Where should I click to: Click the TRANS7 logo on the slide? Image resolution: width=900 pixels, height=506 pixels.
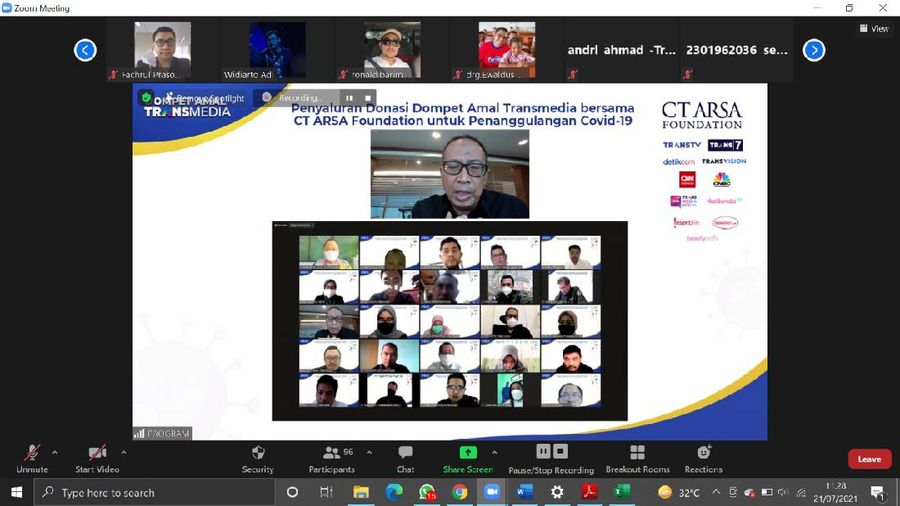coord(725,145)
